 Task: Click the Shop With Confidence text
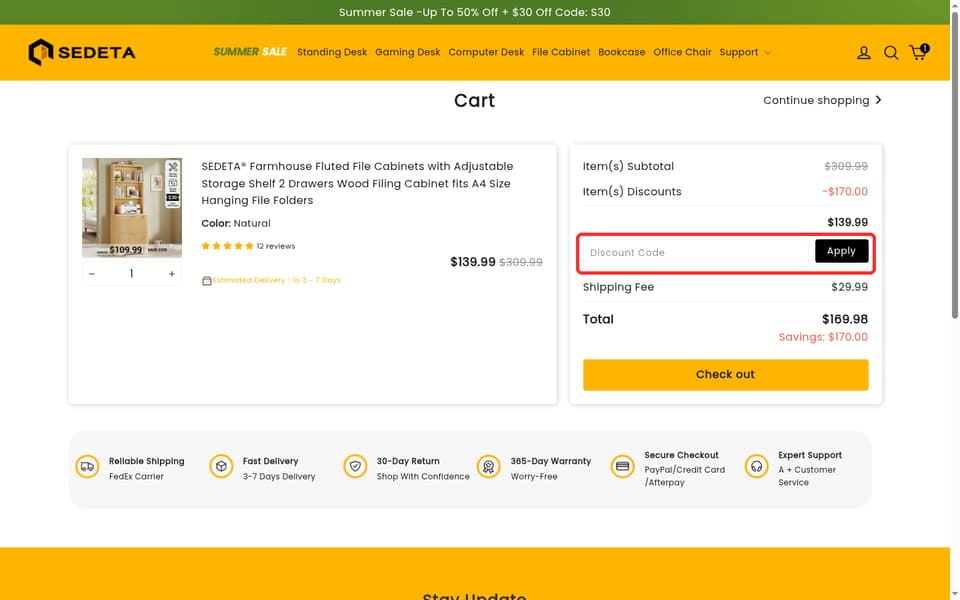[423, 476]
